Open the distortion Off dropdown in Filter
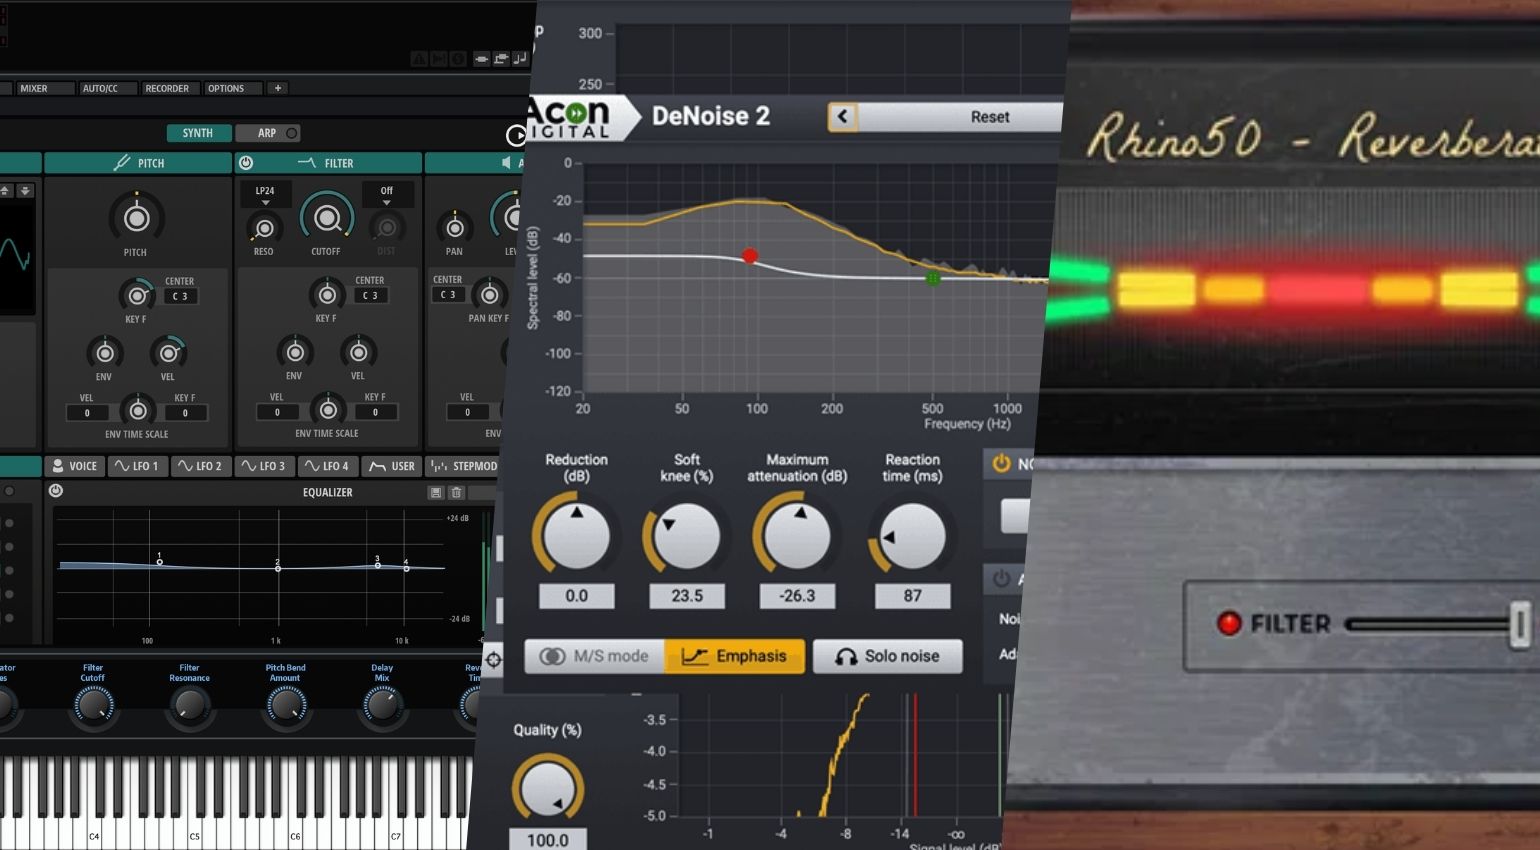This screenshot has height=850, width=1540. (x=386, y=195)
